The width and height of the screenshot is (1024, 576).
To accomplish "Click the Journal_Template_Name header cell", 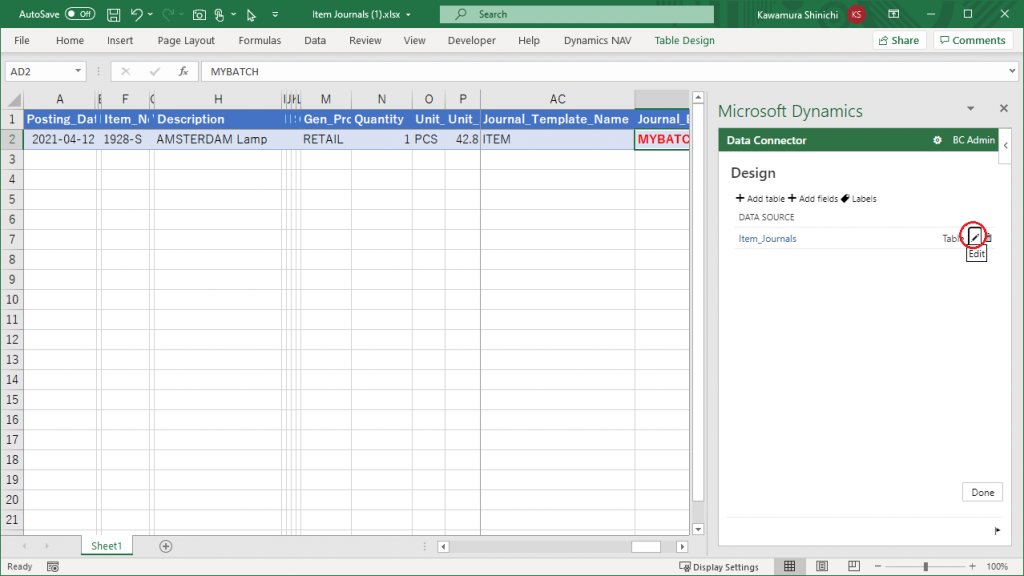I will point(557,120).
